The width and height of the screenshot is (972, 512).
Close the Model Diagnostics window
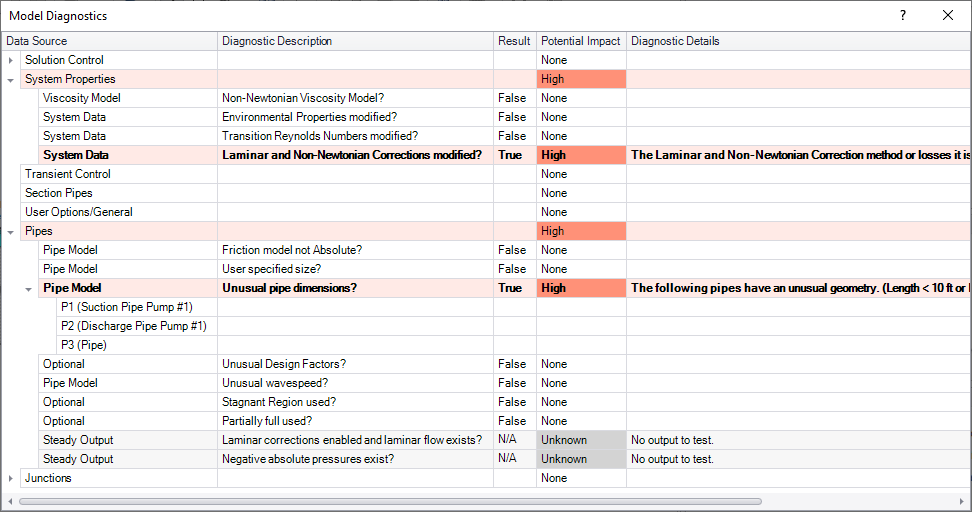pos(948,15)
